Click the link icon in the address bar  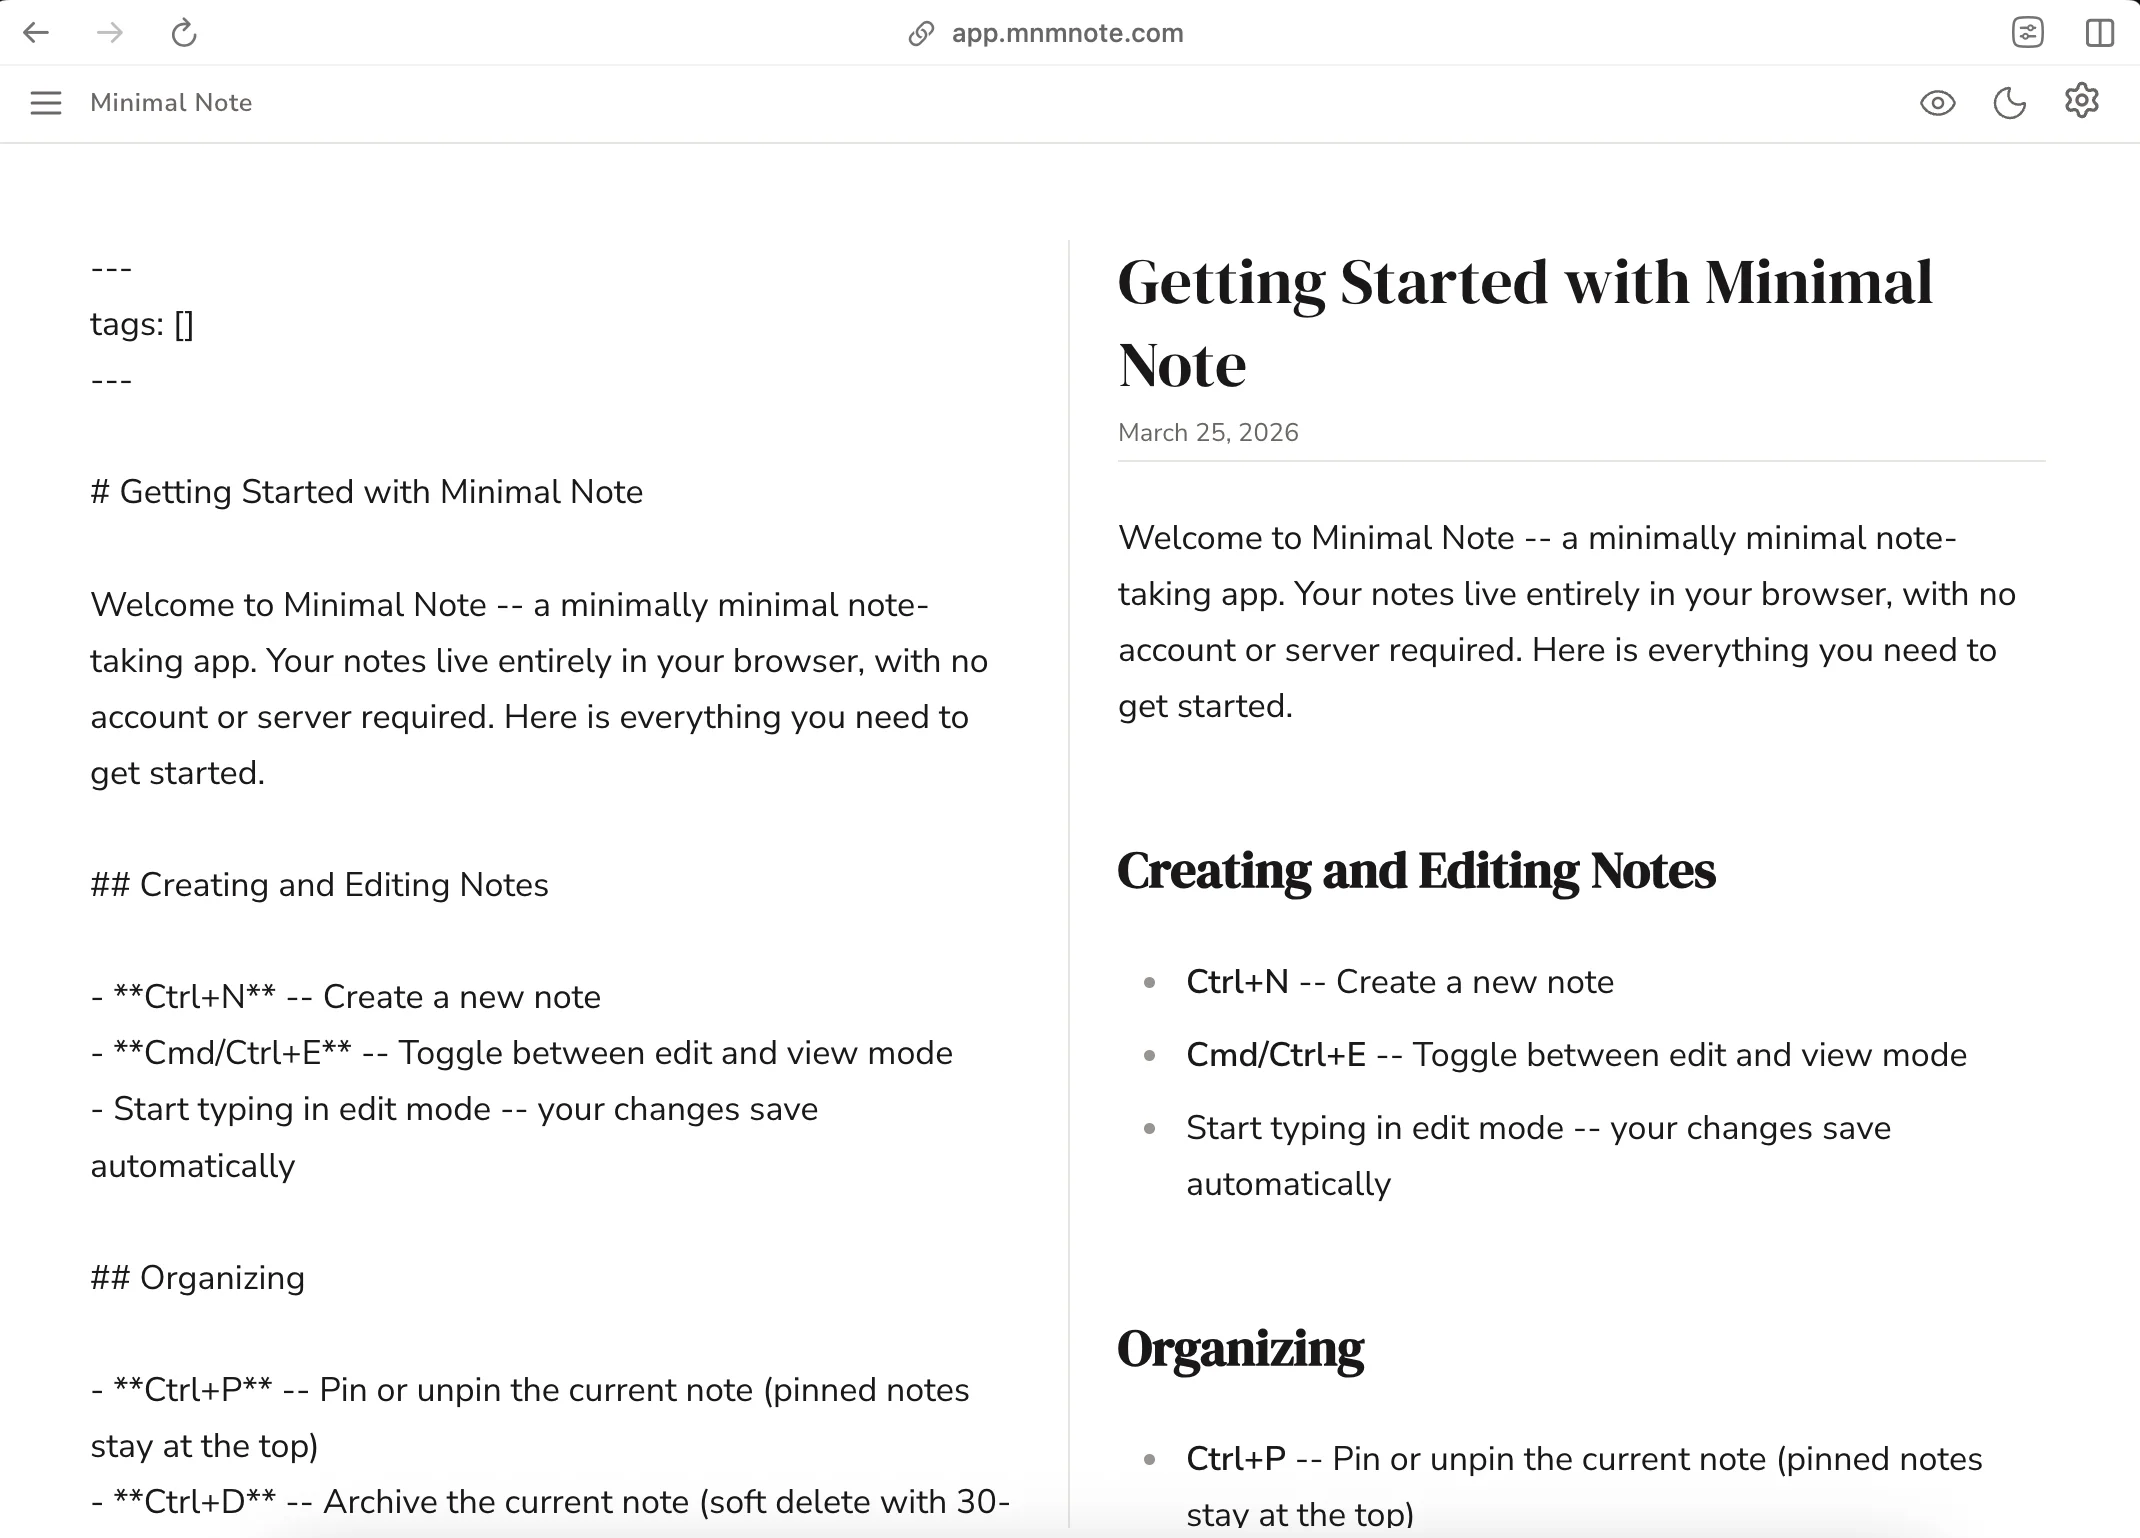[920, 33]
